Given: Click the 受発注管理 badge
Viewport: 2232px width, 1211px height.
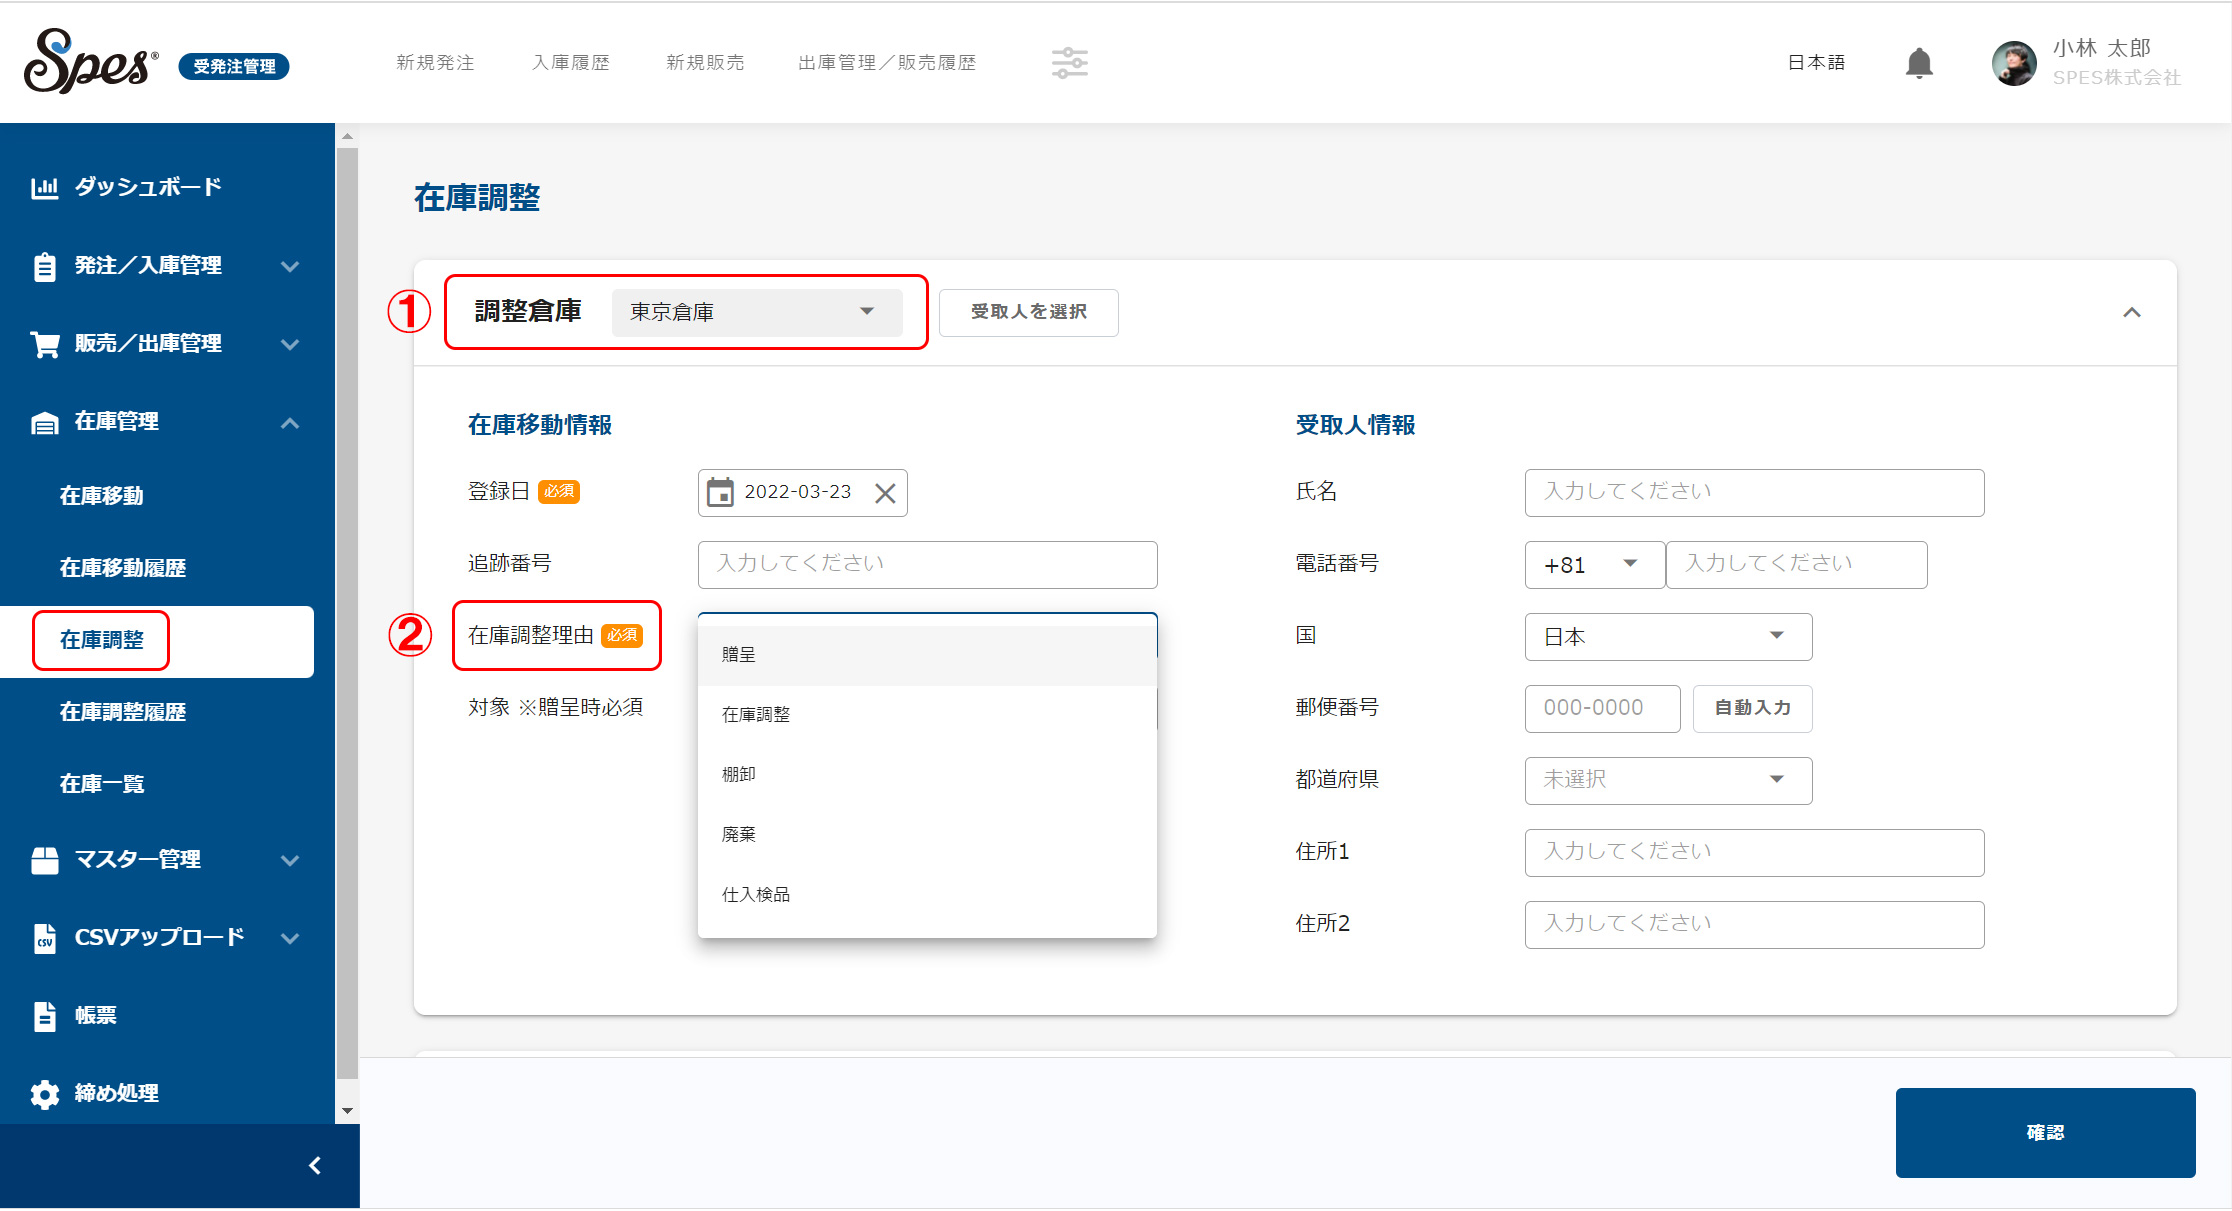Looking at the screenshot, I should tap(234, 67).
